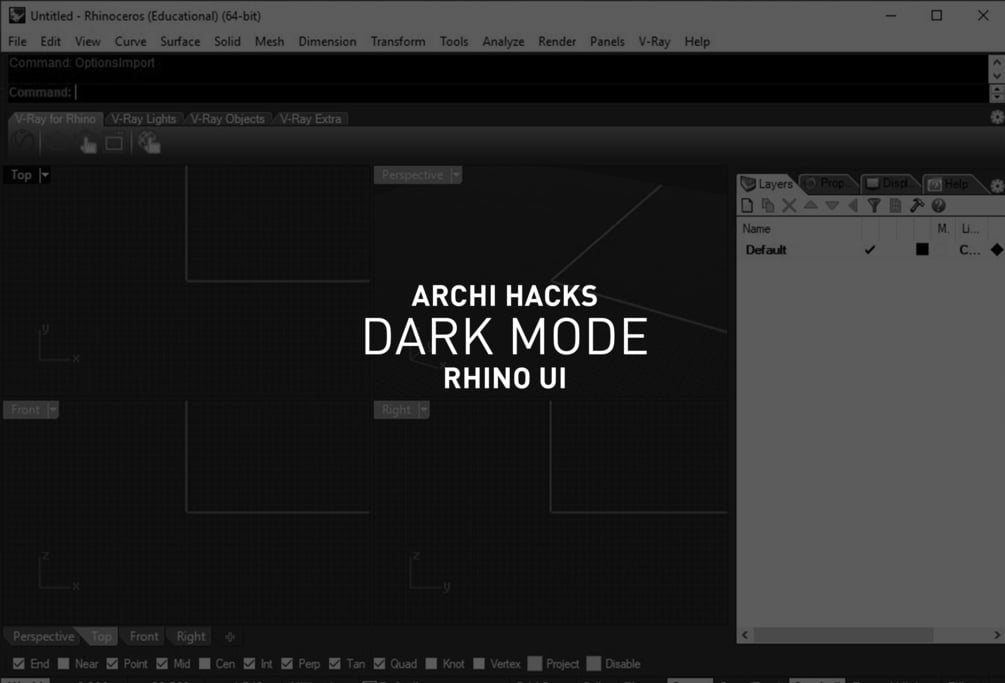Click the left triangle move-up-parent icon

pos(852,205)
